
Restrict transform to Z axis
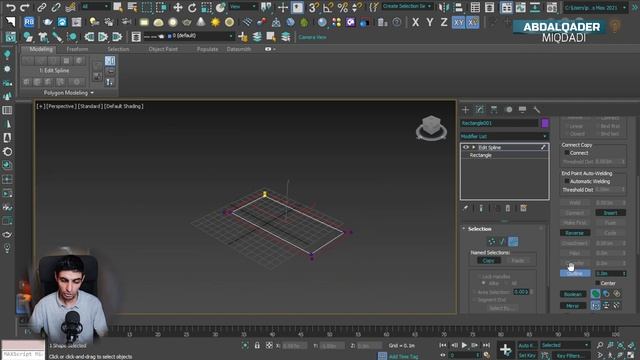[x=444, y=22]
